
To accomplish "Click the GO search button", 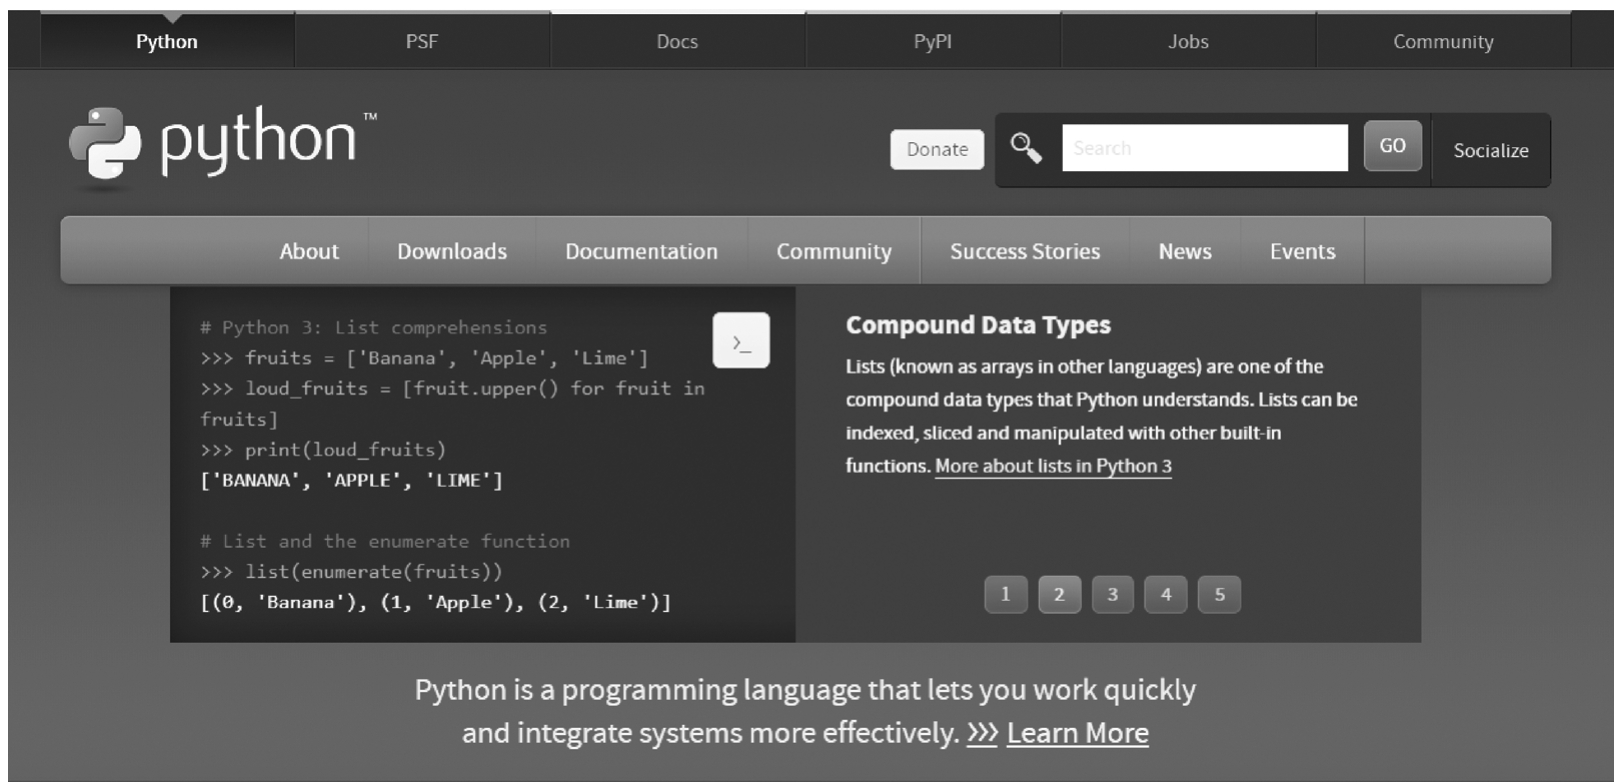I will pyautogui.click(x=1392, y=146).
